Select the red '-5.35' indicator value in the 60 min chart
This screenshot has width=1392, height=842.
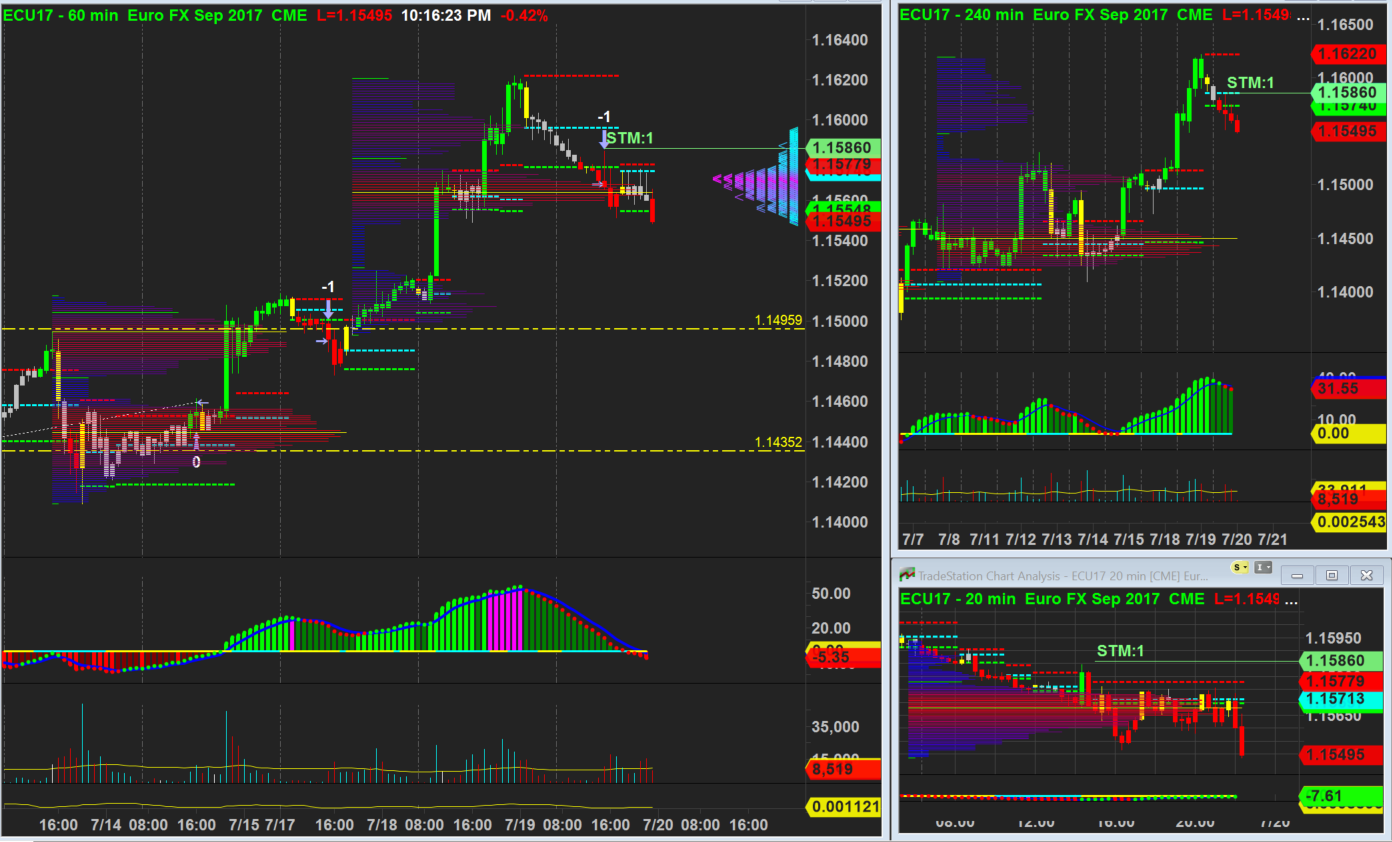pyautogui.click(x=842, y=657)
